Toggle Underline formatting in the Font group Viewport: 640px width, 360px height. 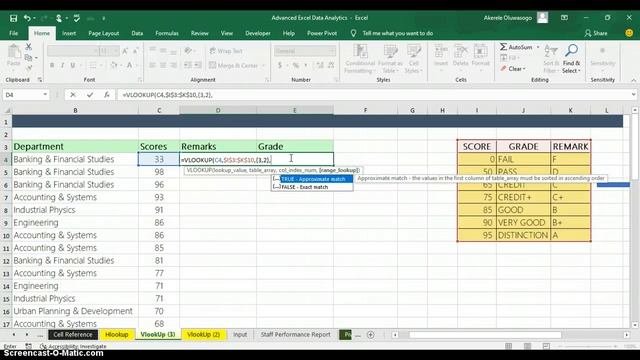[x=73, y=65]
